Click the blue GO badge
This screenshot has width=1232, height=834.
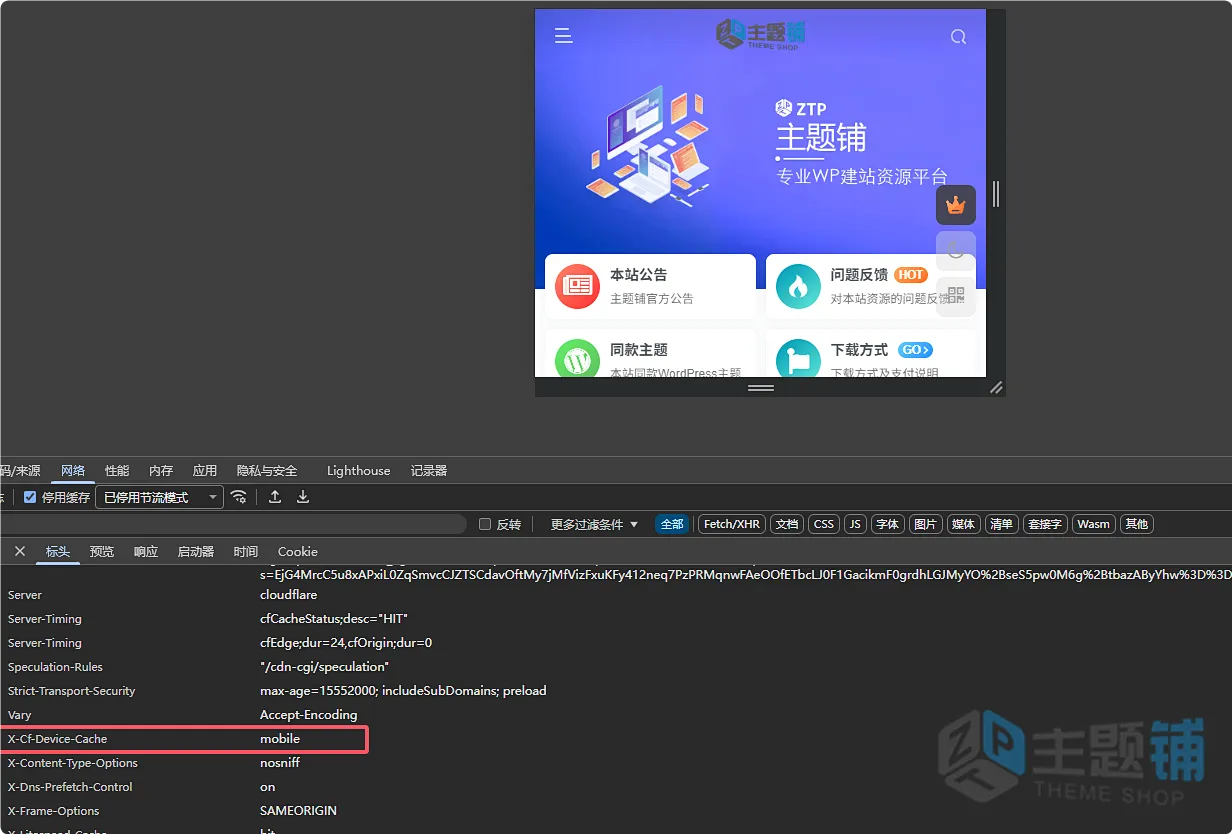point(916,350)
